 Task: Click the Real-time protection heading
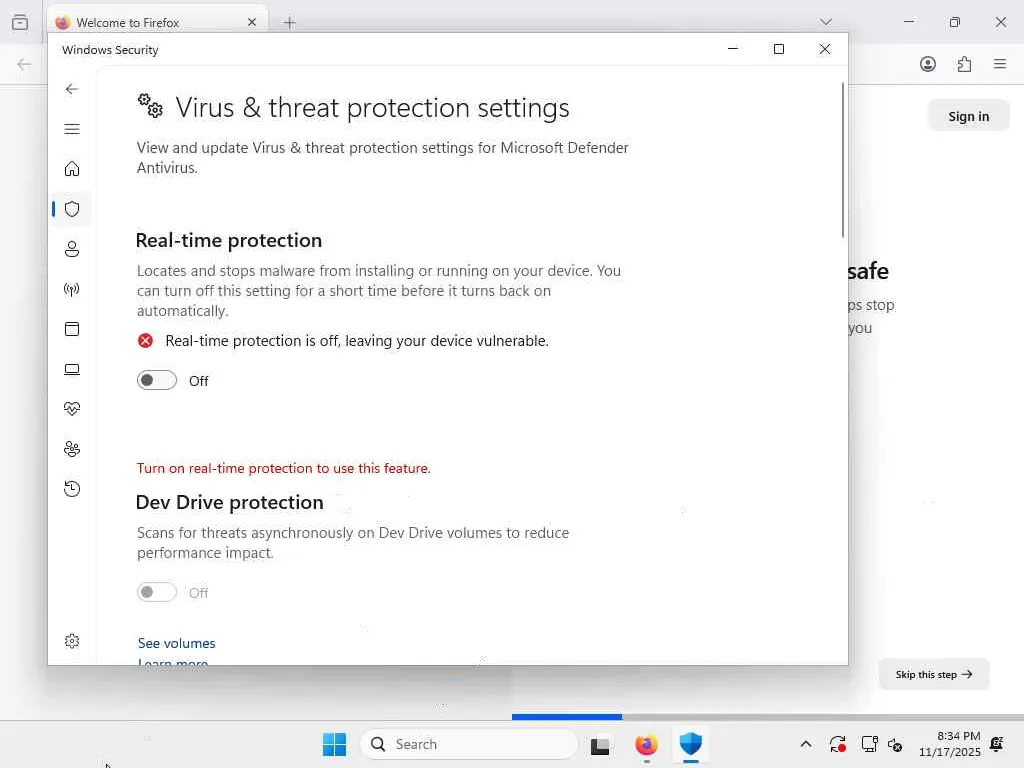point(229,240)
